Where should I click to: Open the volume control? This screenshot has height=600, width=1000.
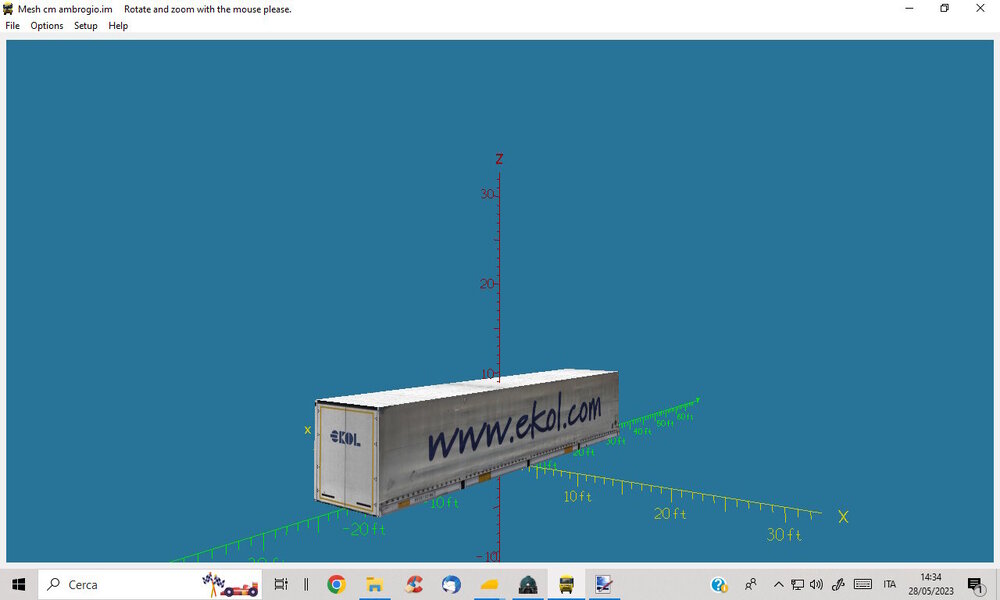point(816,584)
